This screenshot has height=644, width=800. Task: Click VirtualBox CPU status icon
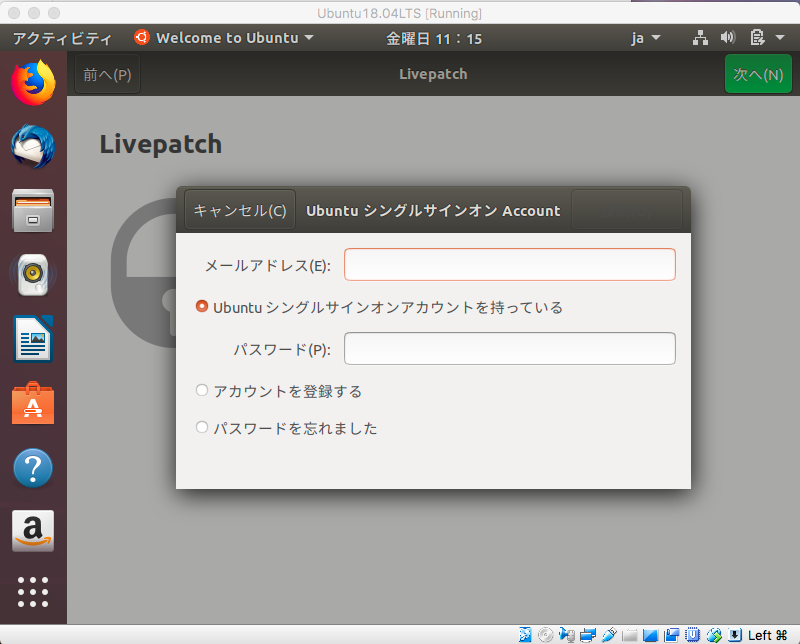point(692,635)
